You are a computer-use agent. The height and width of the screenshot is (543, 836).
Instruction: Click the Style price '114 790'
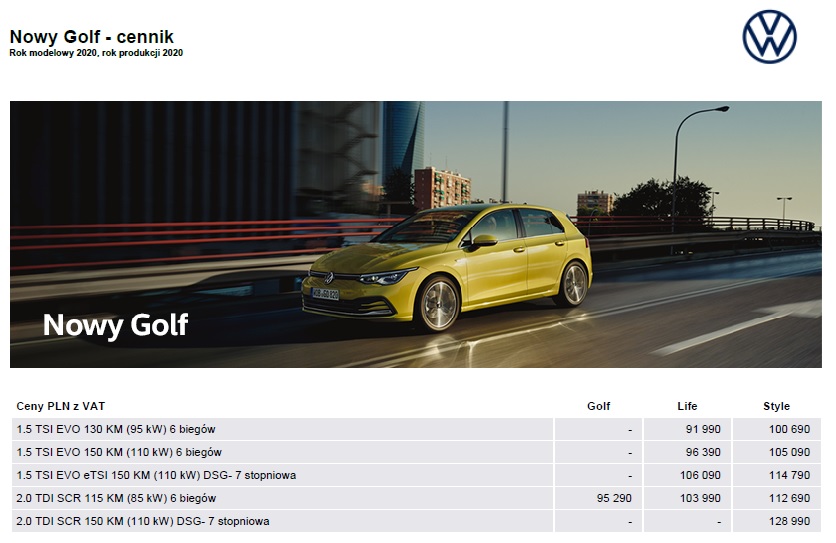[x=789, y=475]
